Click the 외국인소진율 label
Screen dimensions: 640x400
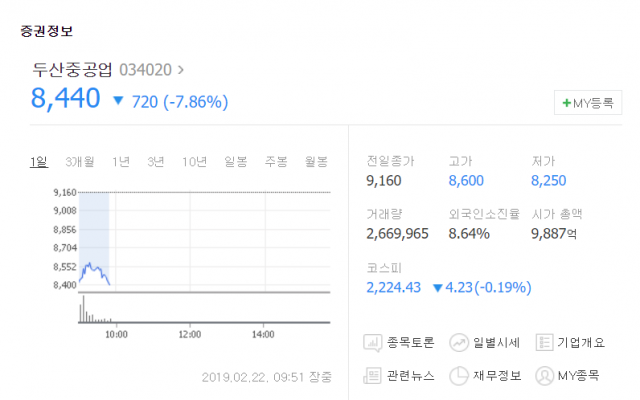tap(484, 214)
